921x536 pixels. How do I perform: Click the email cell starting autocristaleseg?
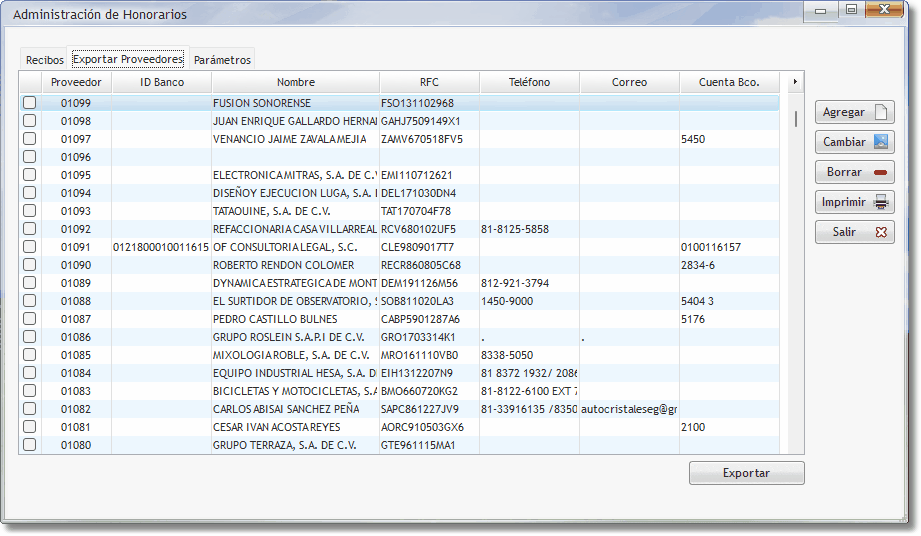629,409
